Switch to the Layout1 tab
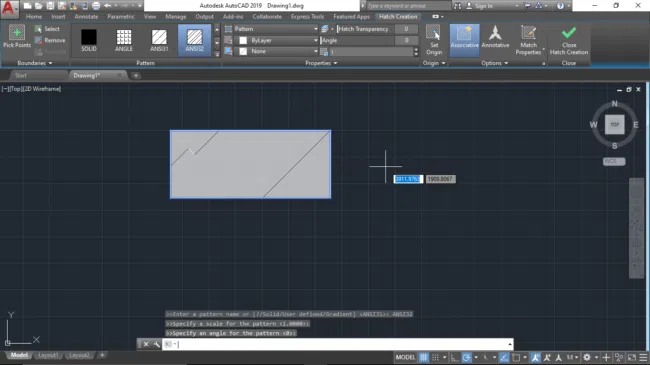Screen dimensions: 650x365 tap(48, 355)
